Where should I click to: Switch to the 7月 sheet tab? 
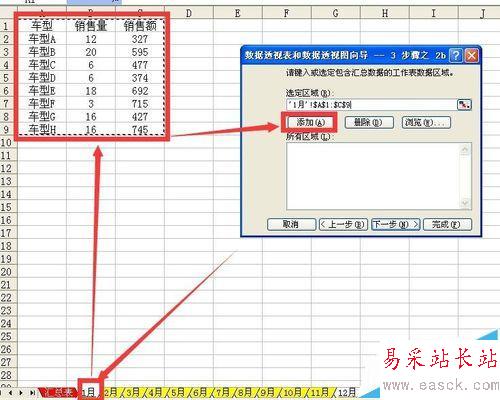pyautogui.click(x=222, y=392)
